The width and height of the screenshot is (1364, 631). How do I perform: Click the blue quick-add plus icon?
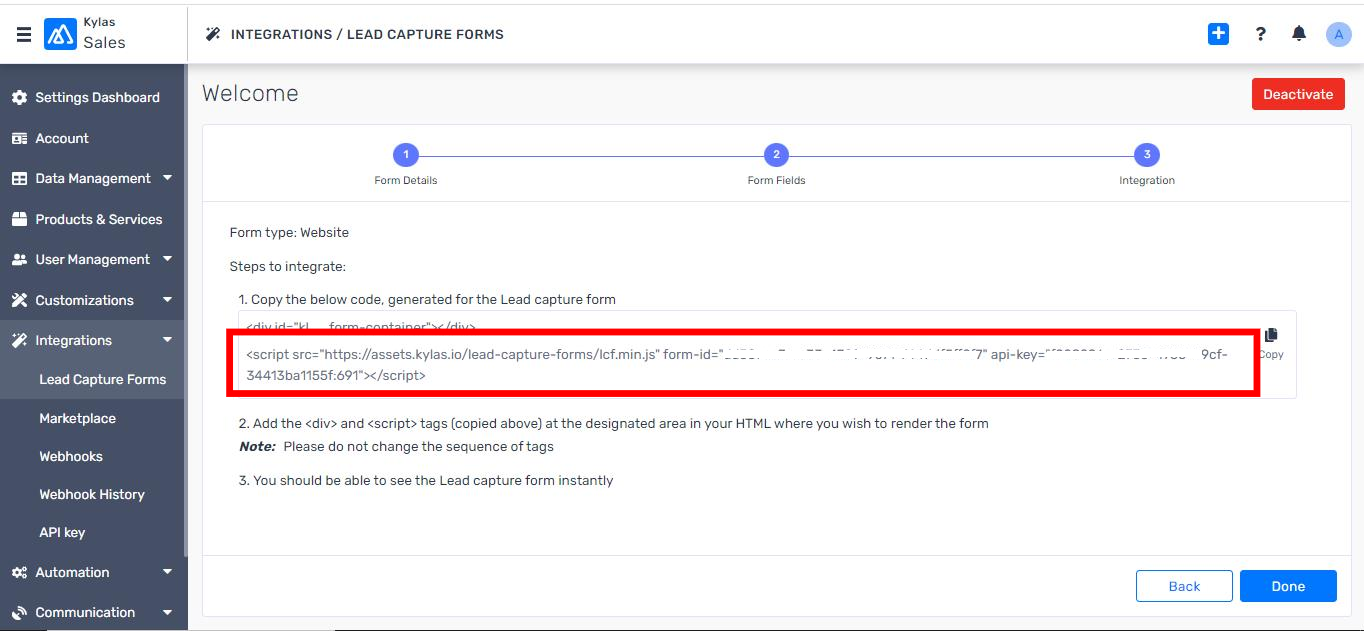(1218, 34)
